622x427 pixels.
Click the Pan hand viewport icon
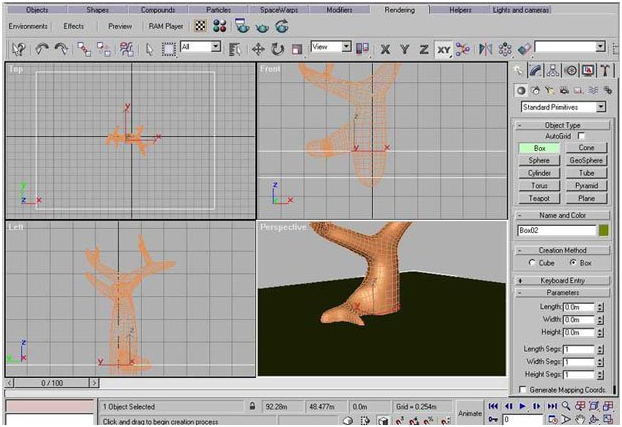(580, 419)
